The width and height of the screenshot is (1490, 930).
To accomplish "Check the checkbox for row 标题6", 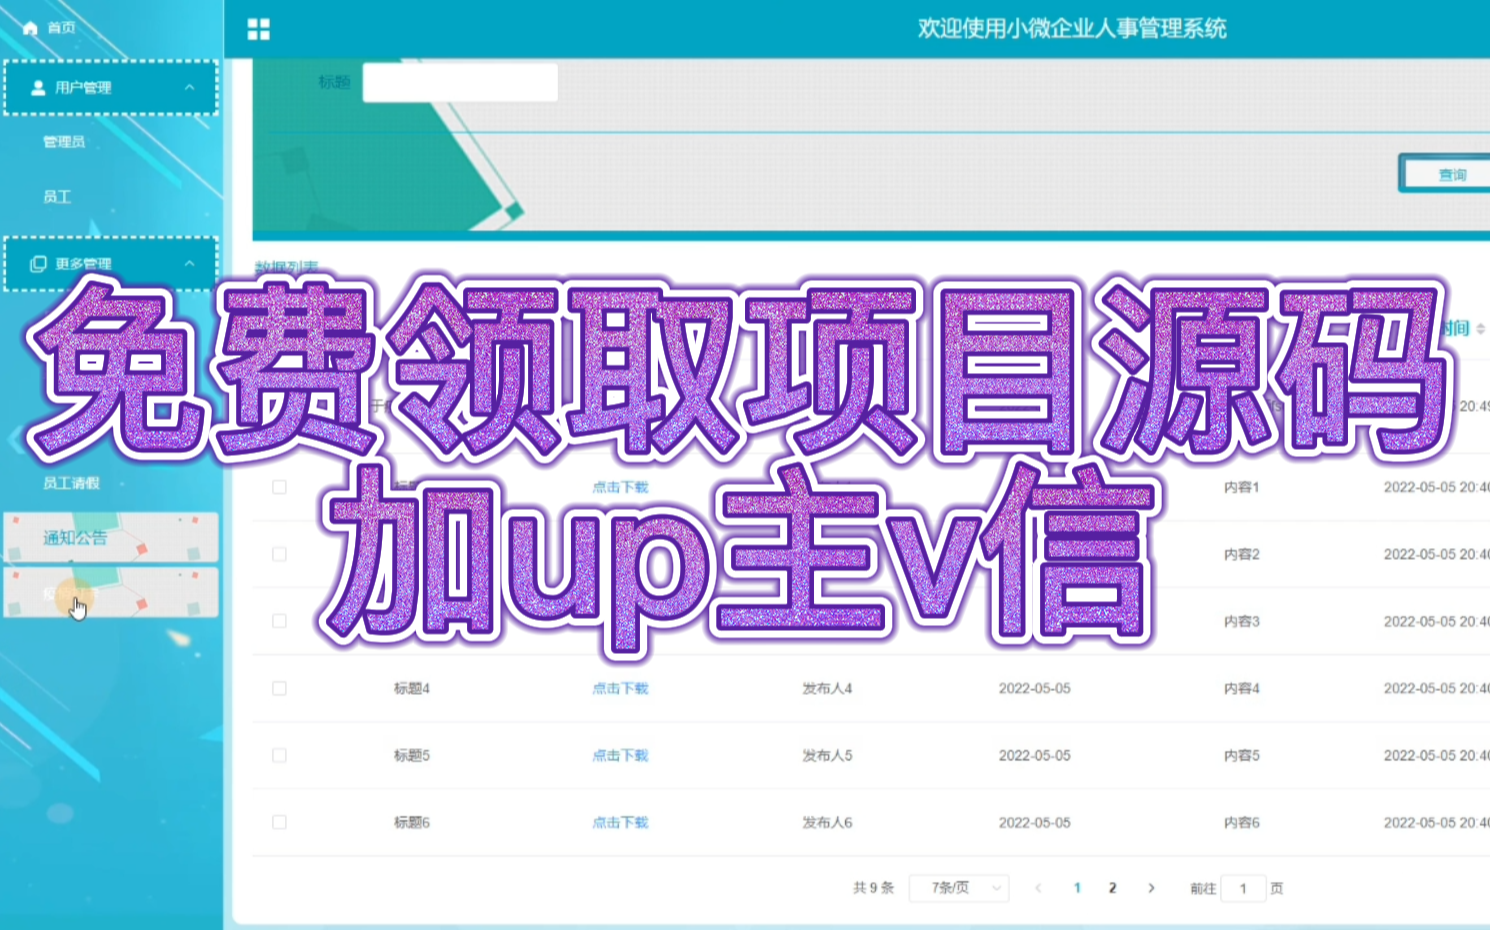I will coord(279,822).
